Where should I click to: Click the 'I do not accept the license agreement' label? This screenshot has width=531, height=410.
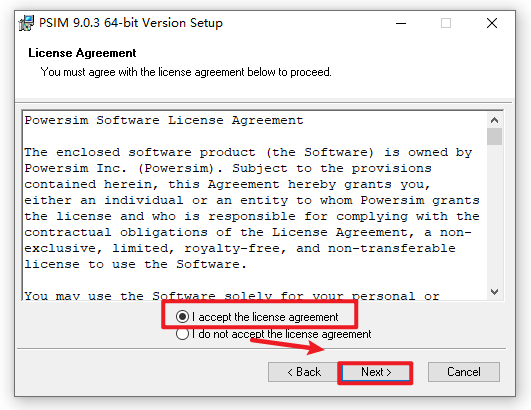coord(281,334)
